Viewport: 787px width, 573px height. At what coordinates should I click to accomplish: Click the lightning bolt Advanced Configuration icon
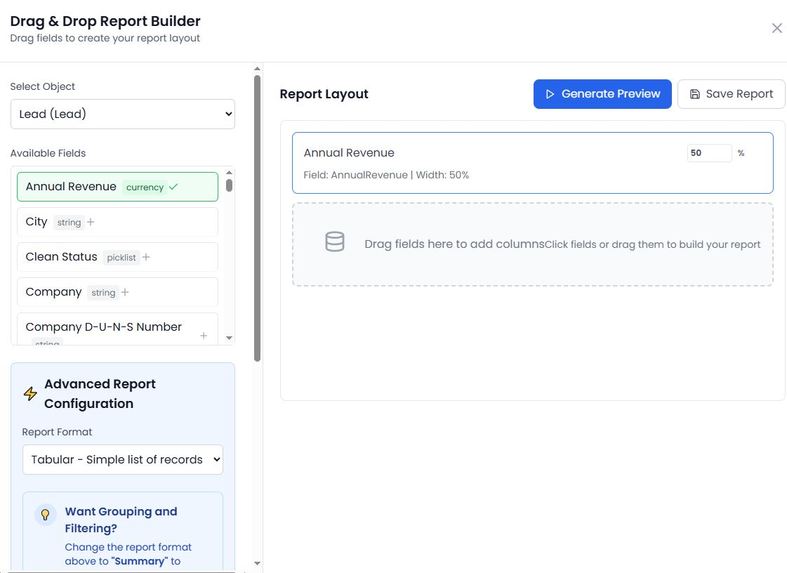click(x=30, y=393)
